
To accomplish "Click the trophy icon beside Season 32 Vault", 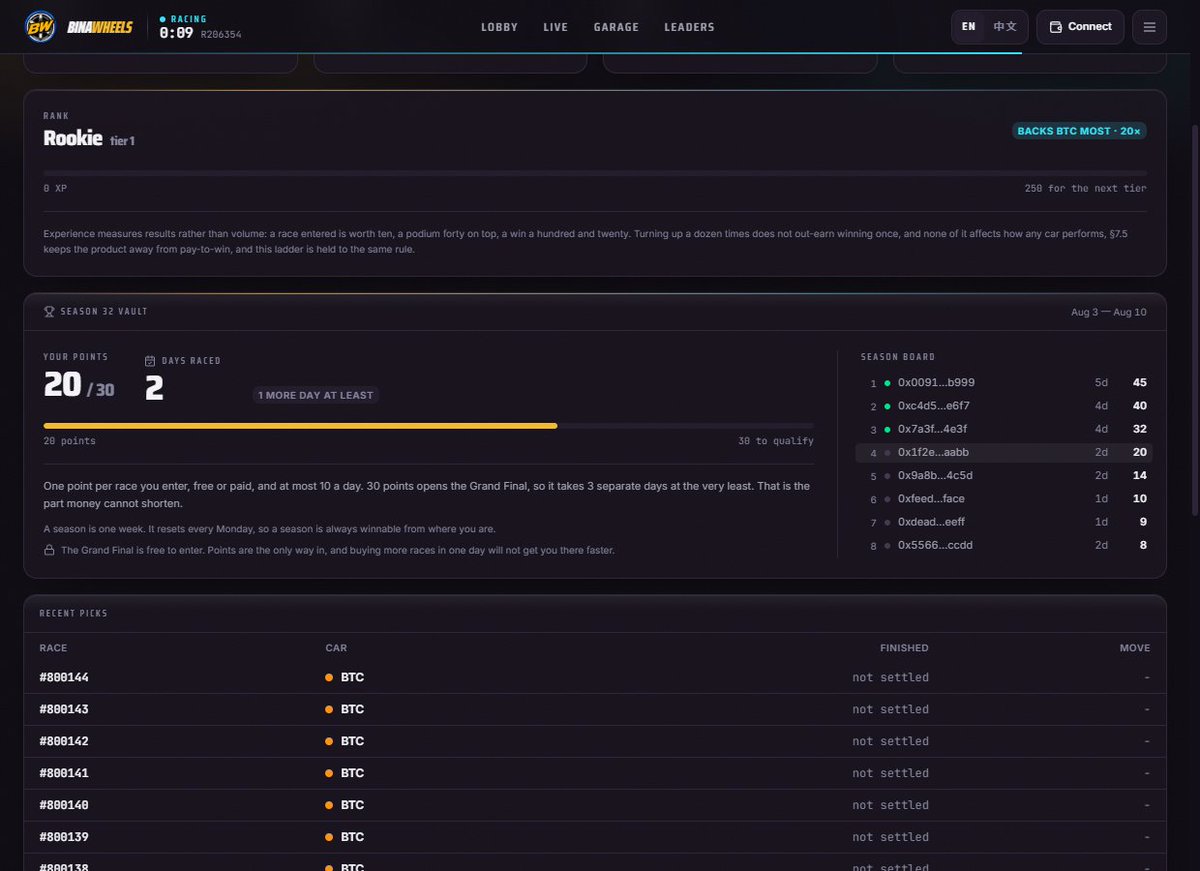I will click(49, 311).
